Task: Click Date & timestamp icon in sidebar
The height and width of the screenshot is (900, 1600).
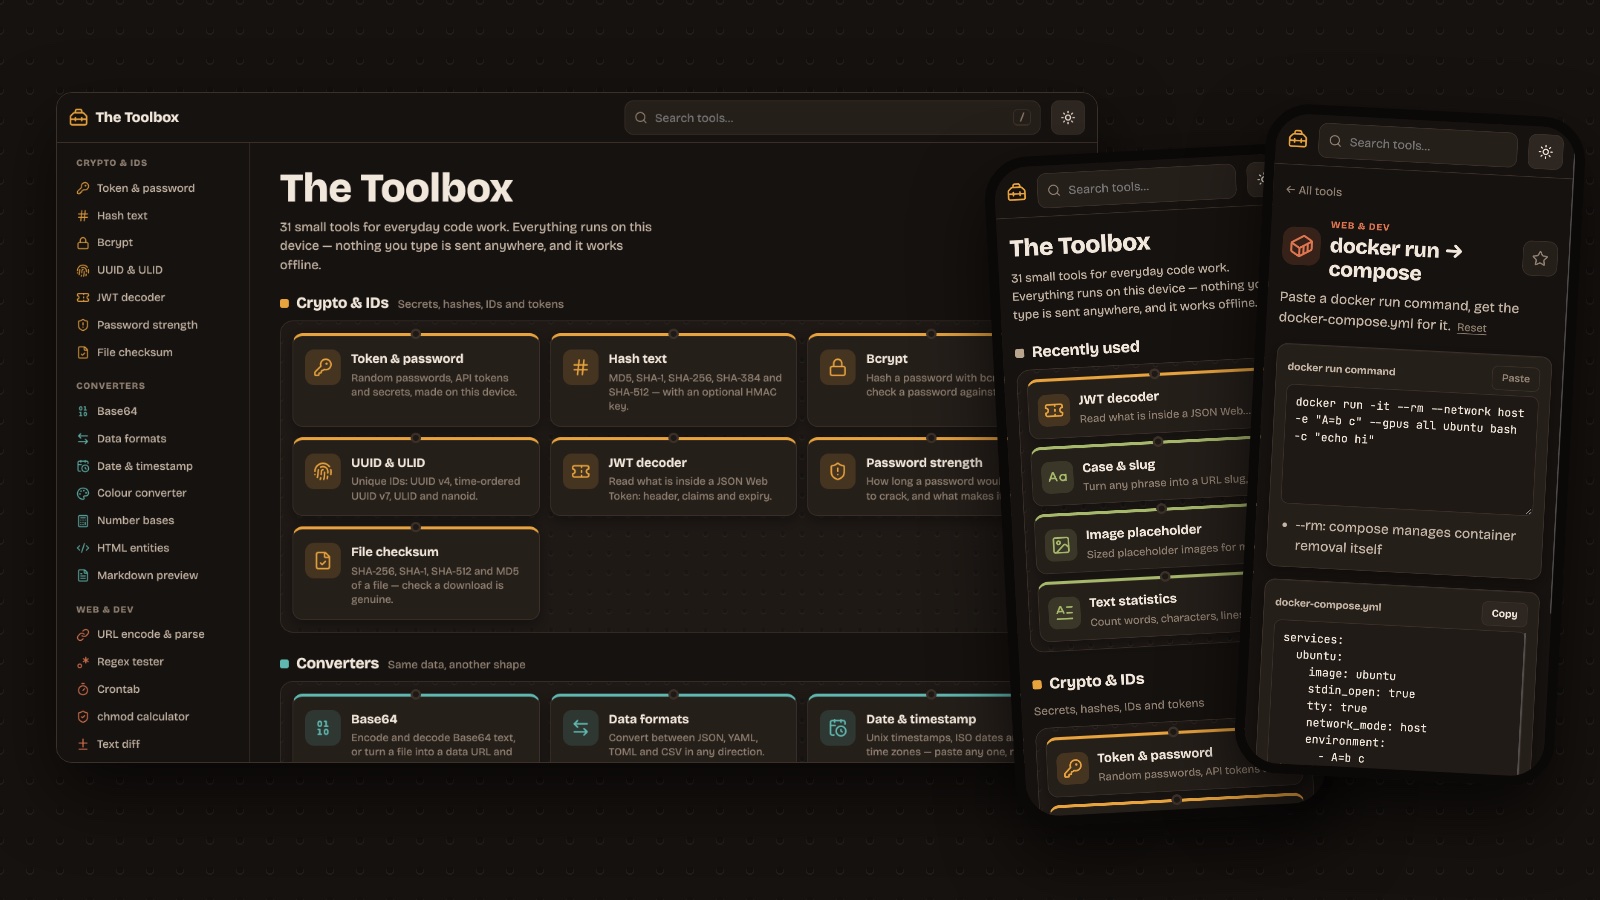Action: point(83,466)
